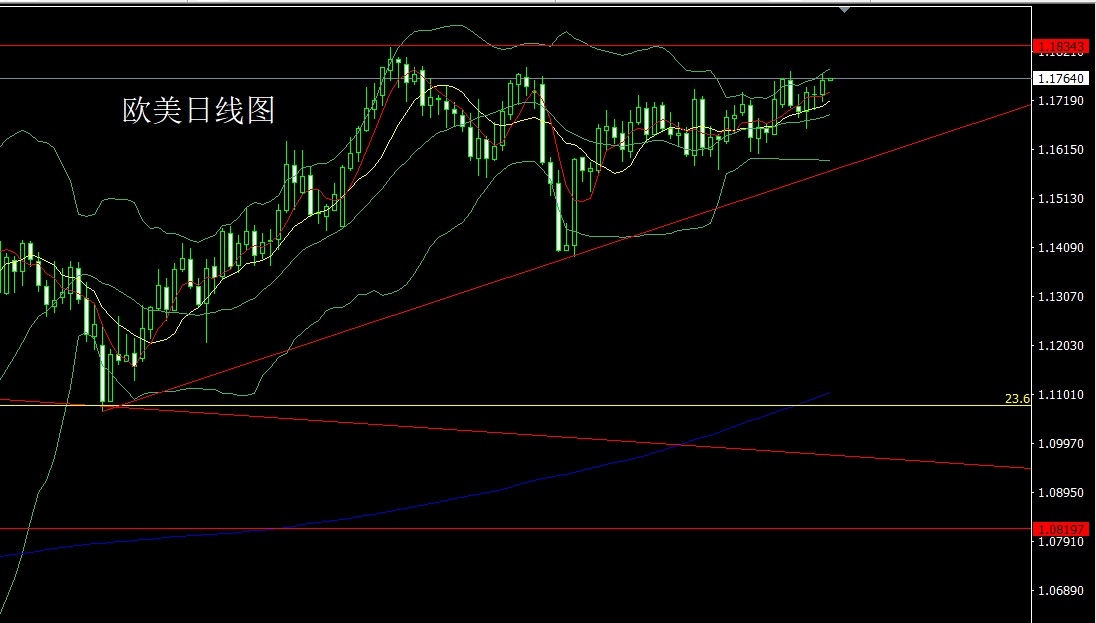1096x623 pixels.
Task: Click the 1.16150 price axis value
Action: pyautogui.click(x=1060, y=150)
